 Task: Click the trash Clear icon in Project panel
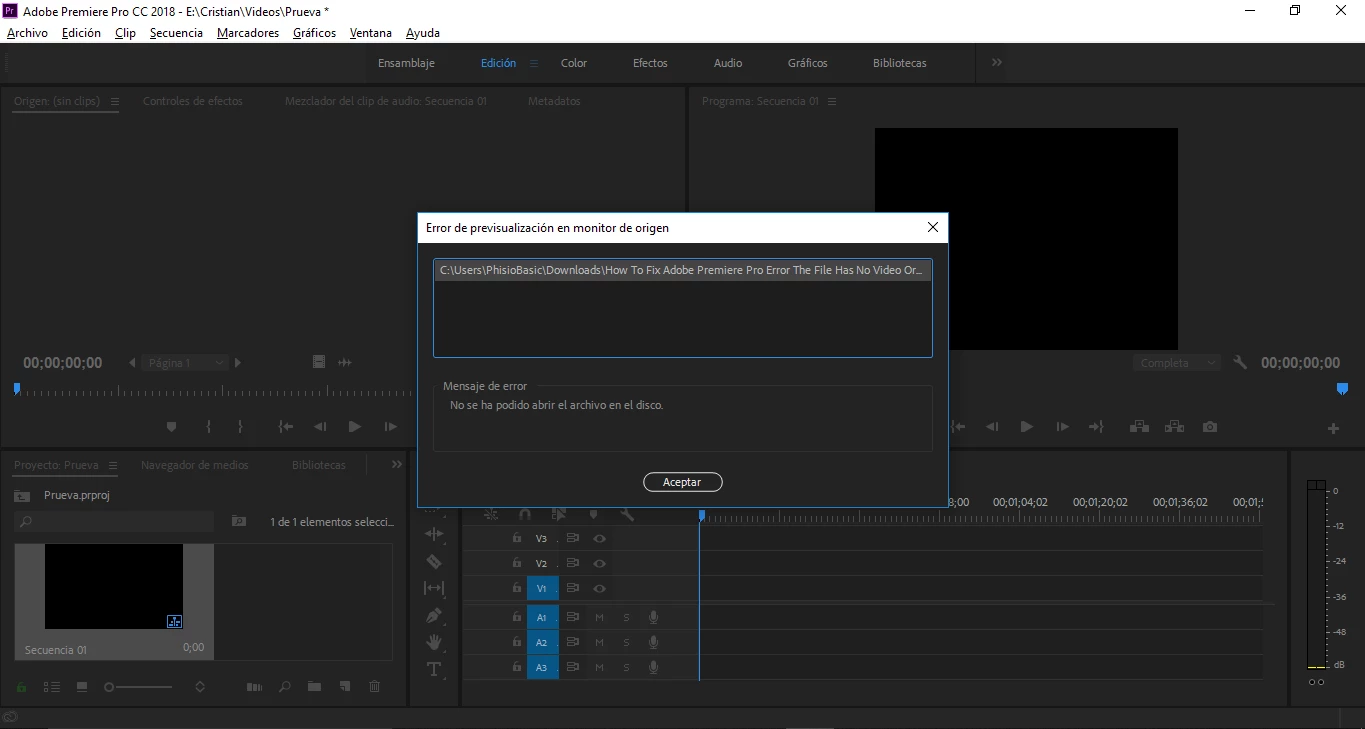coord(375,687)
